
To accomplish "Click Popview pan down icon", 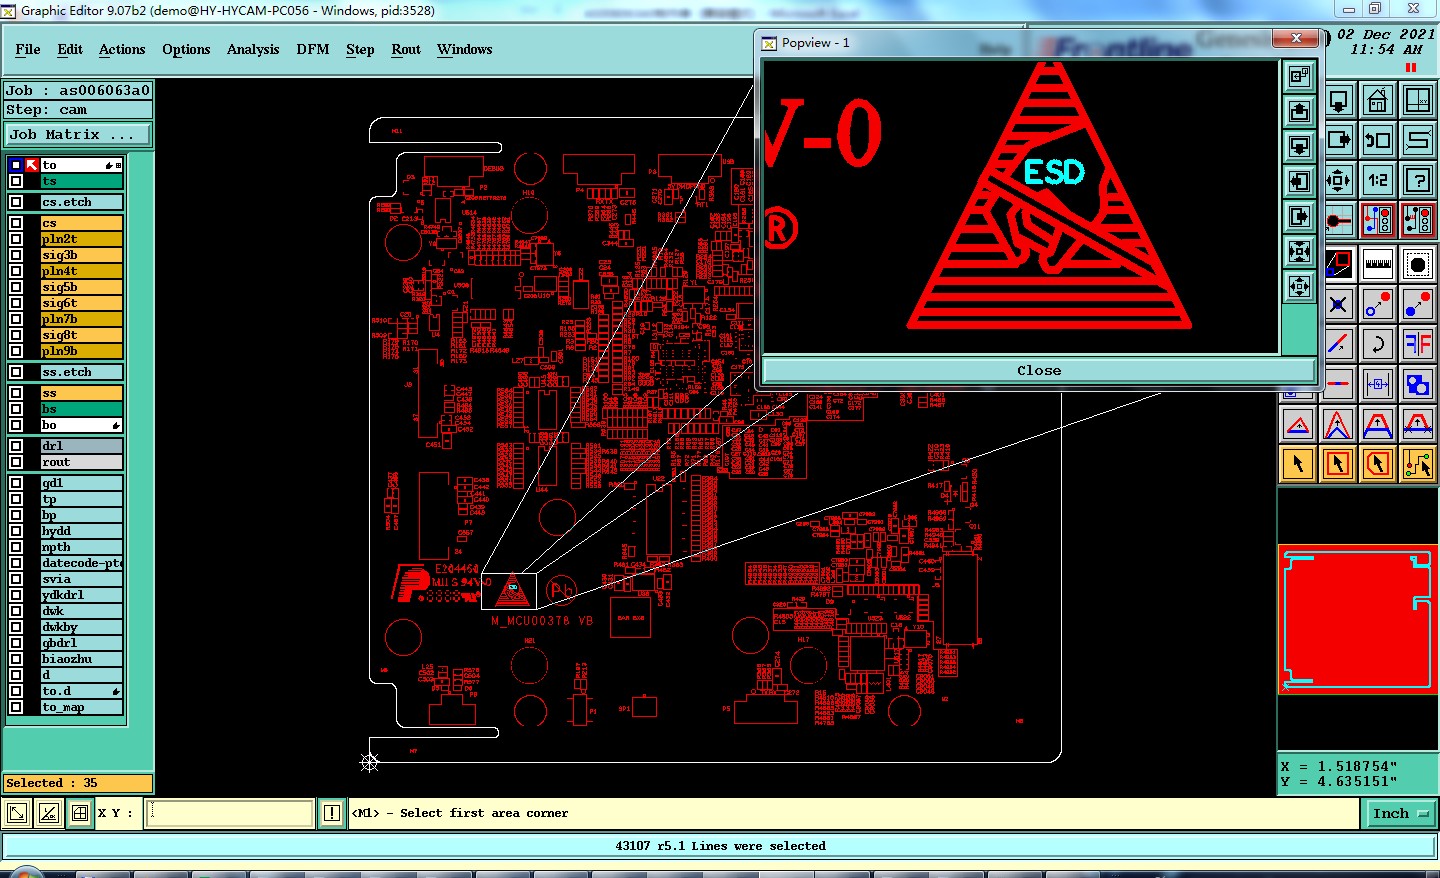I will pyautogui.click(x=1299, y=146).
